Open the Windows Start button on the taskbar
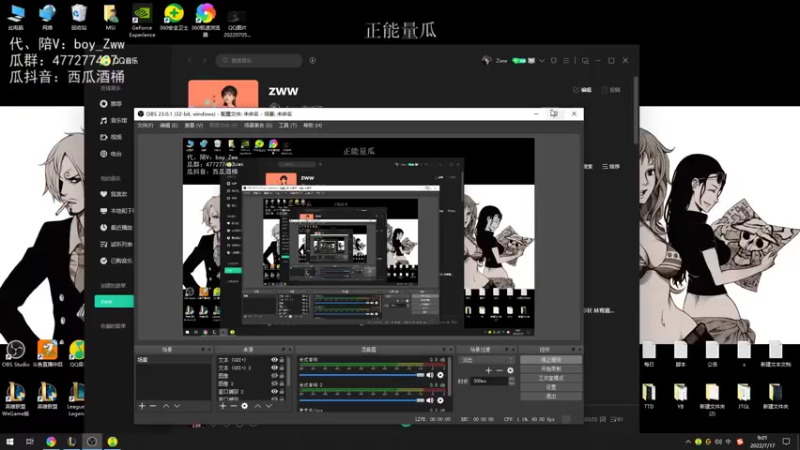800x450 pixels. point(10,441)
